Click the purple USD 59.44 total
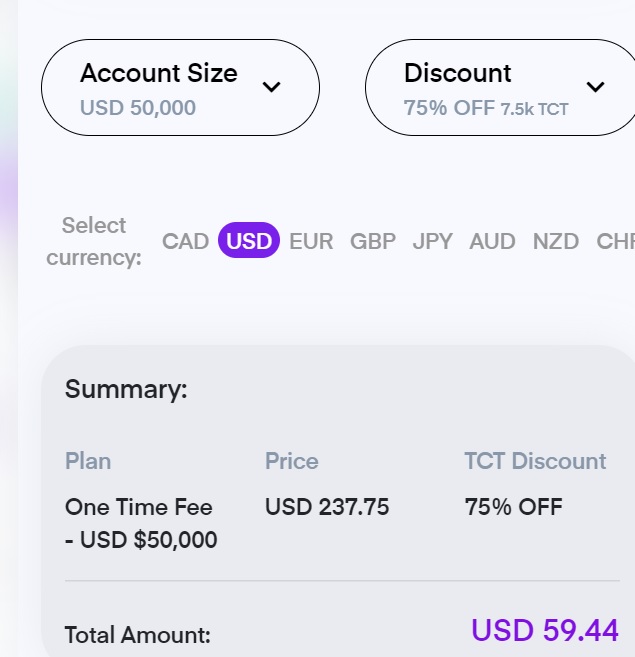 pos(545,630)
